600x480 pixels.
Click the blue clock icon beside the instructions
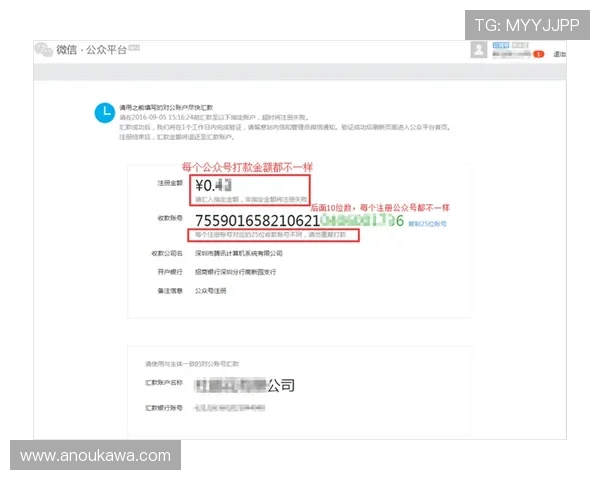coord(105,113)
